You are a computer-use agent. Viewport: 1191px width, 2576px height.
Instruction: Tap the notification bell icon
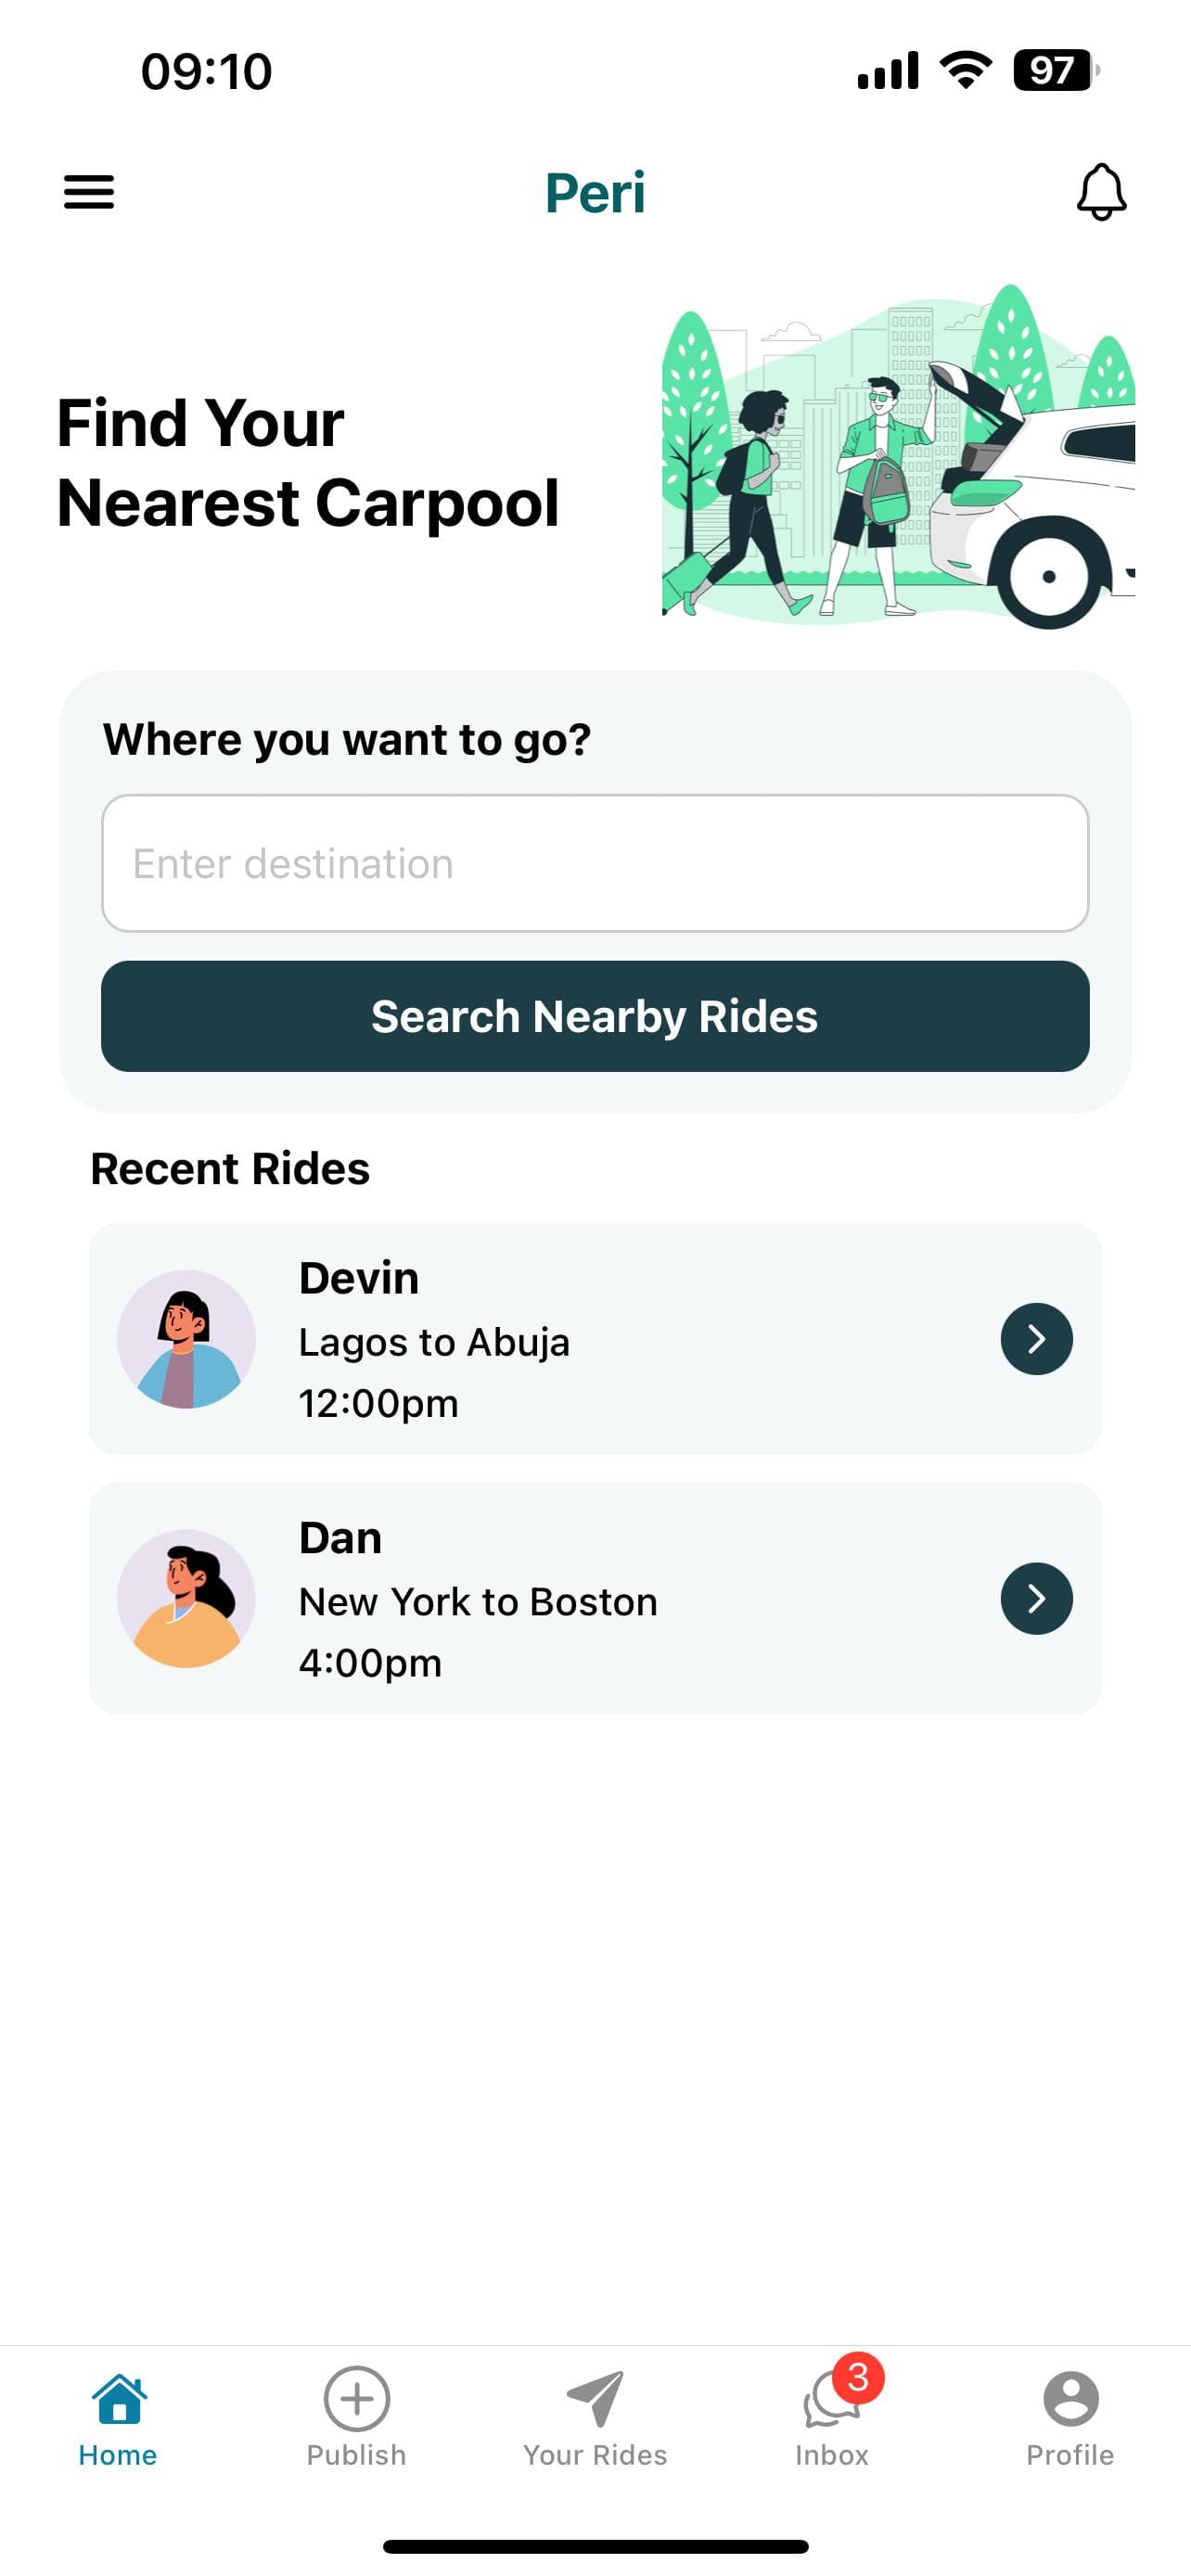(x=1101, y=191)
